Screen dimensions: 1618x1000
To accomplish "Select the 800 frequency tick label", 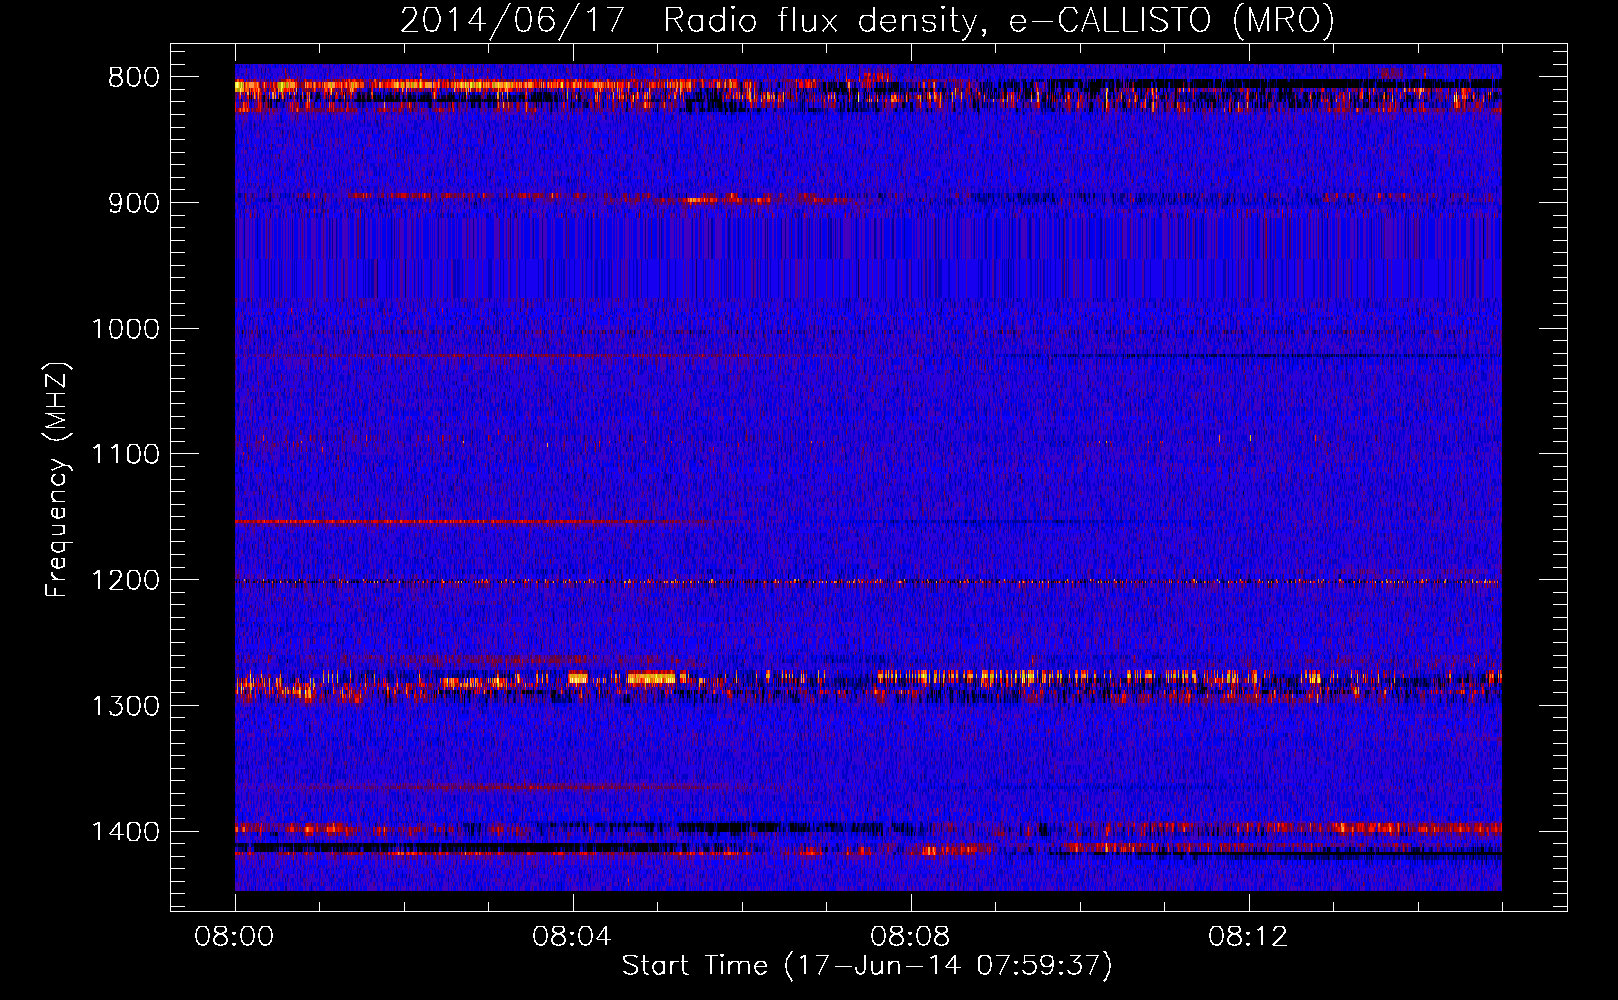I will [x=133, y=78].
